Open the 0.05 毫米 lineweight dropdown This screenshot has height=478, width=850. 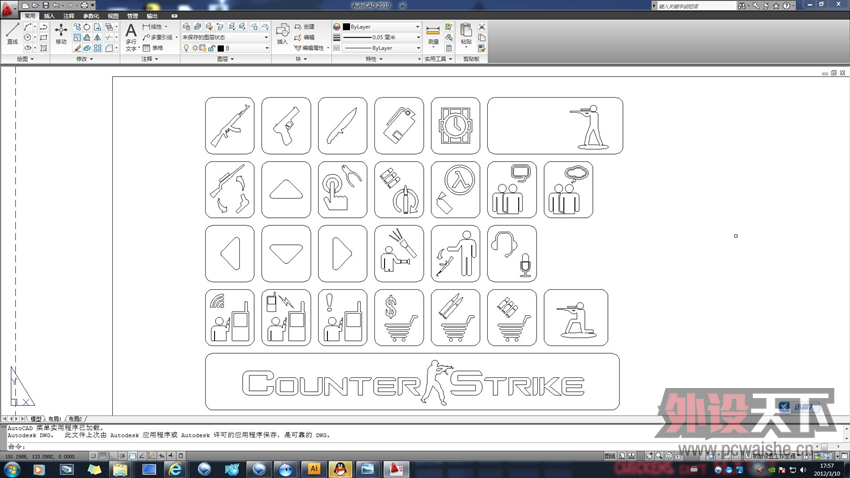point(382,37)
